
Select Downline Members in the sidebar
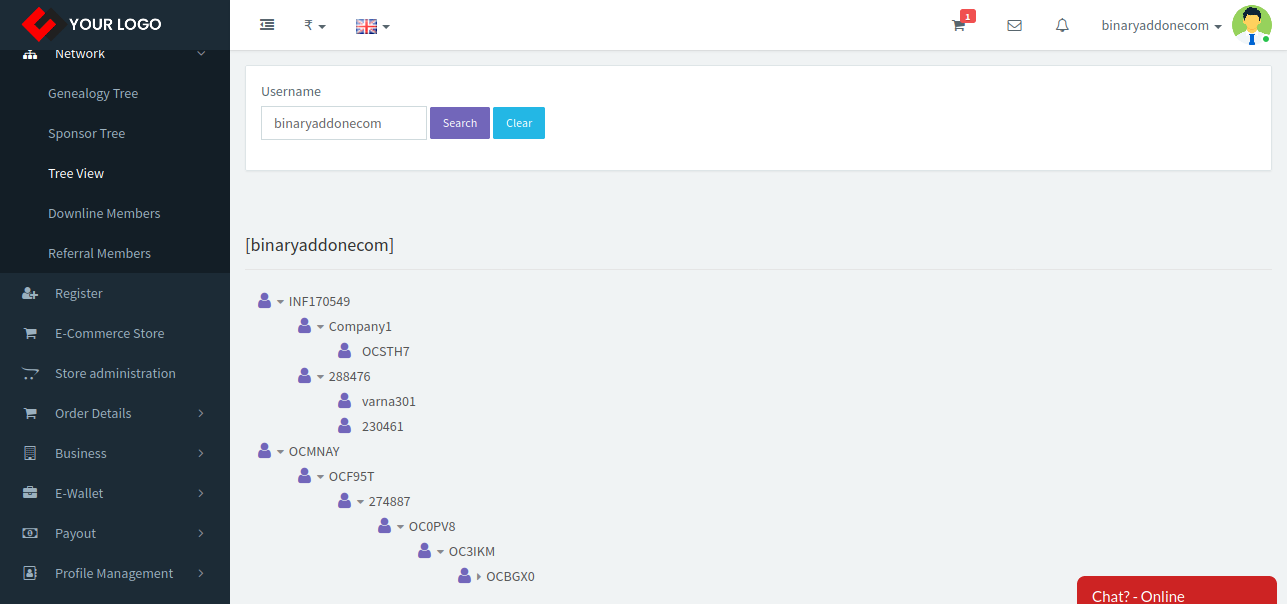104,213
